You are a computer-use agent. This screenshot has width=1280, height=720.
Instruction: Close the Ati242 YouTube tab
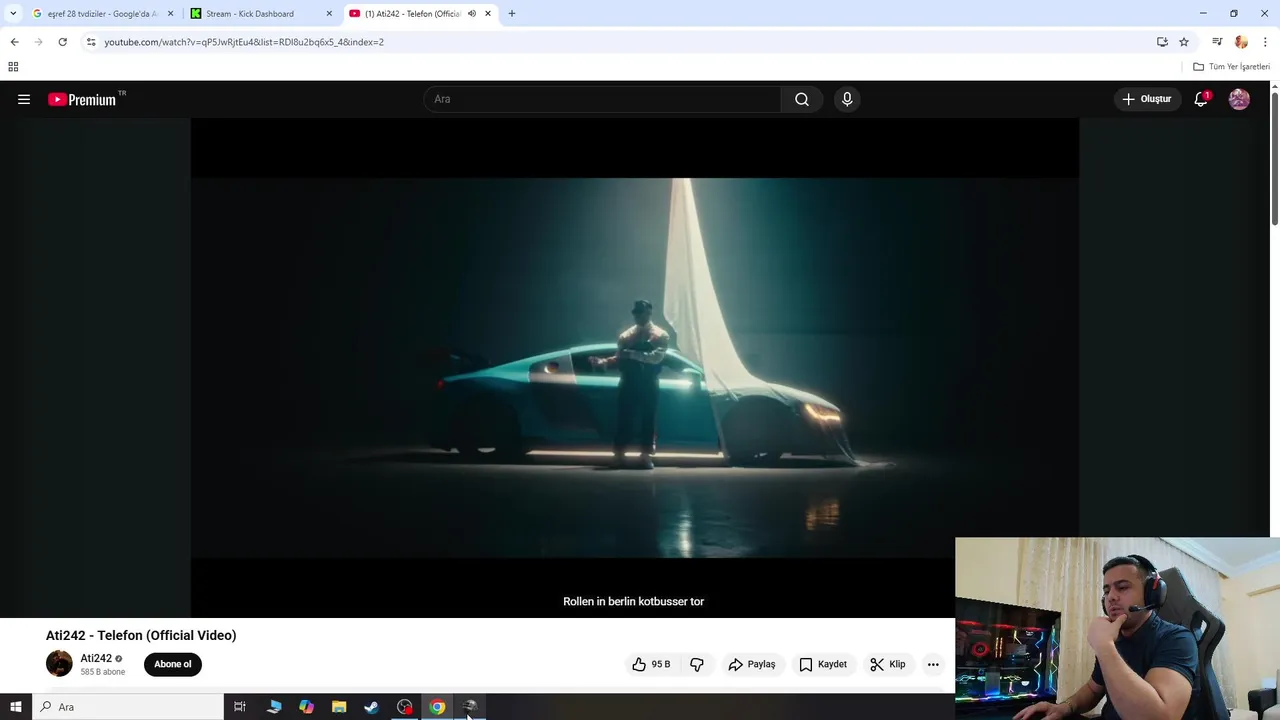[488, 14]
